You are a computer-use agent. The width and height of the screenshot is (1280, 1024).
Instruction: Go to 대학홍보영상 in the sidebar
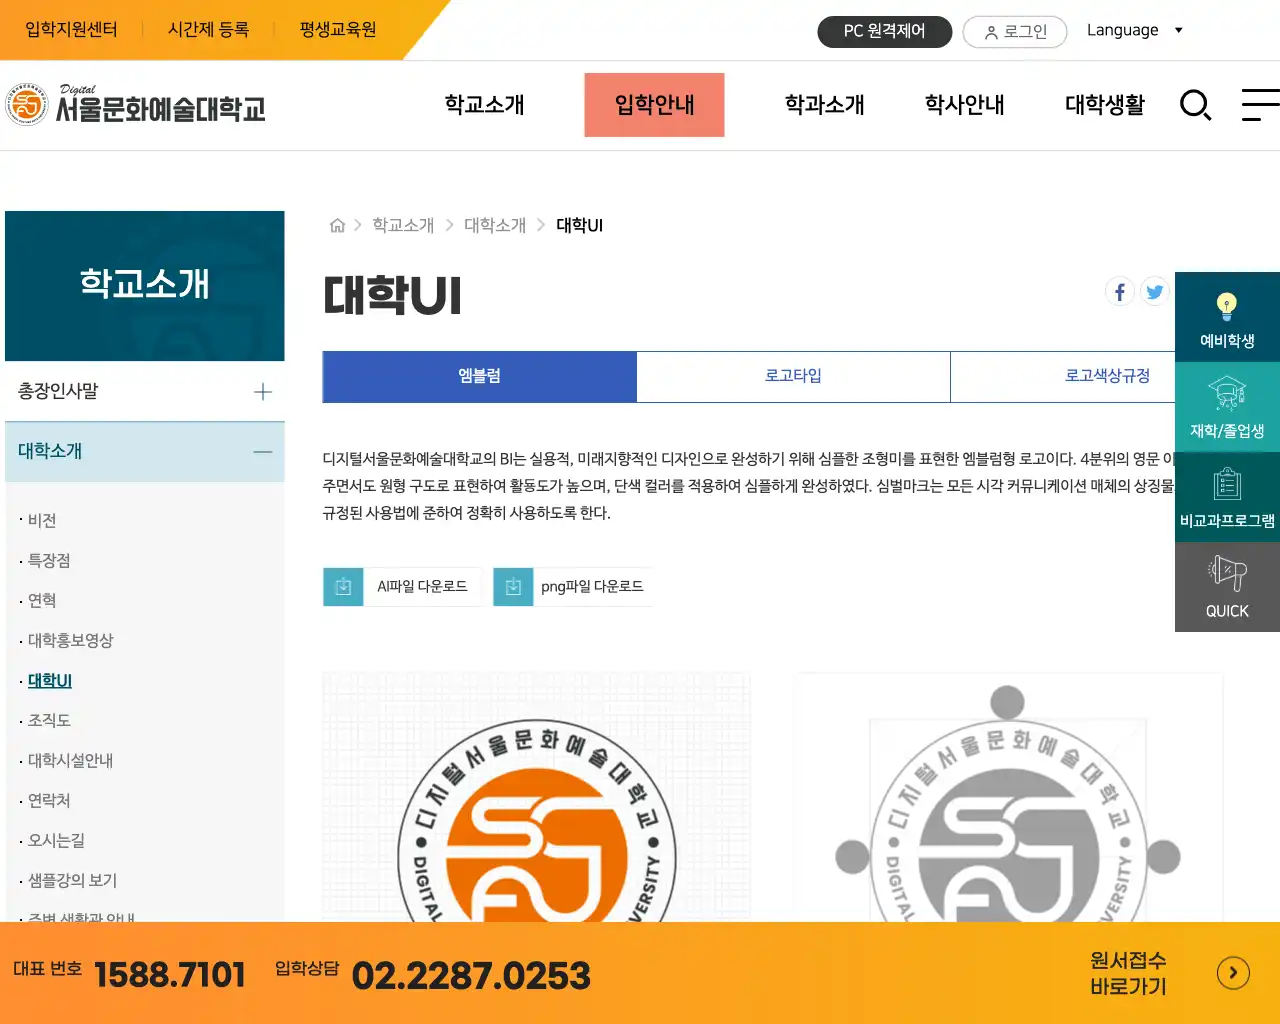point(71,641)
